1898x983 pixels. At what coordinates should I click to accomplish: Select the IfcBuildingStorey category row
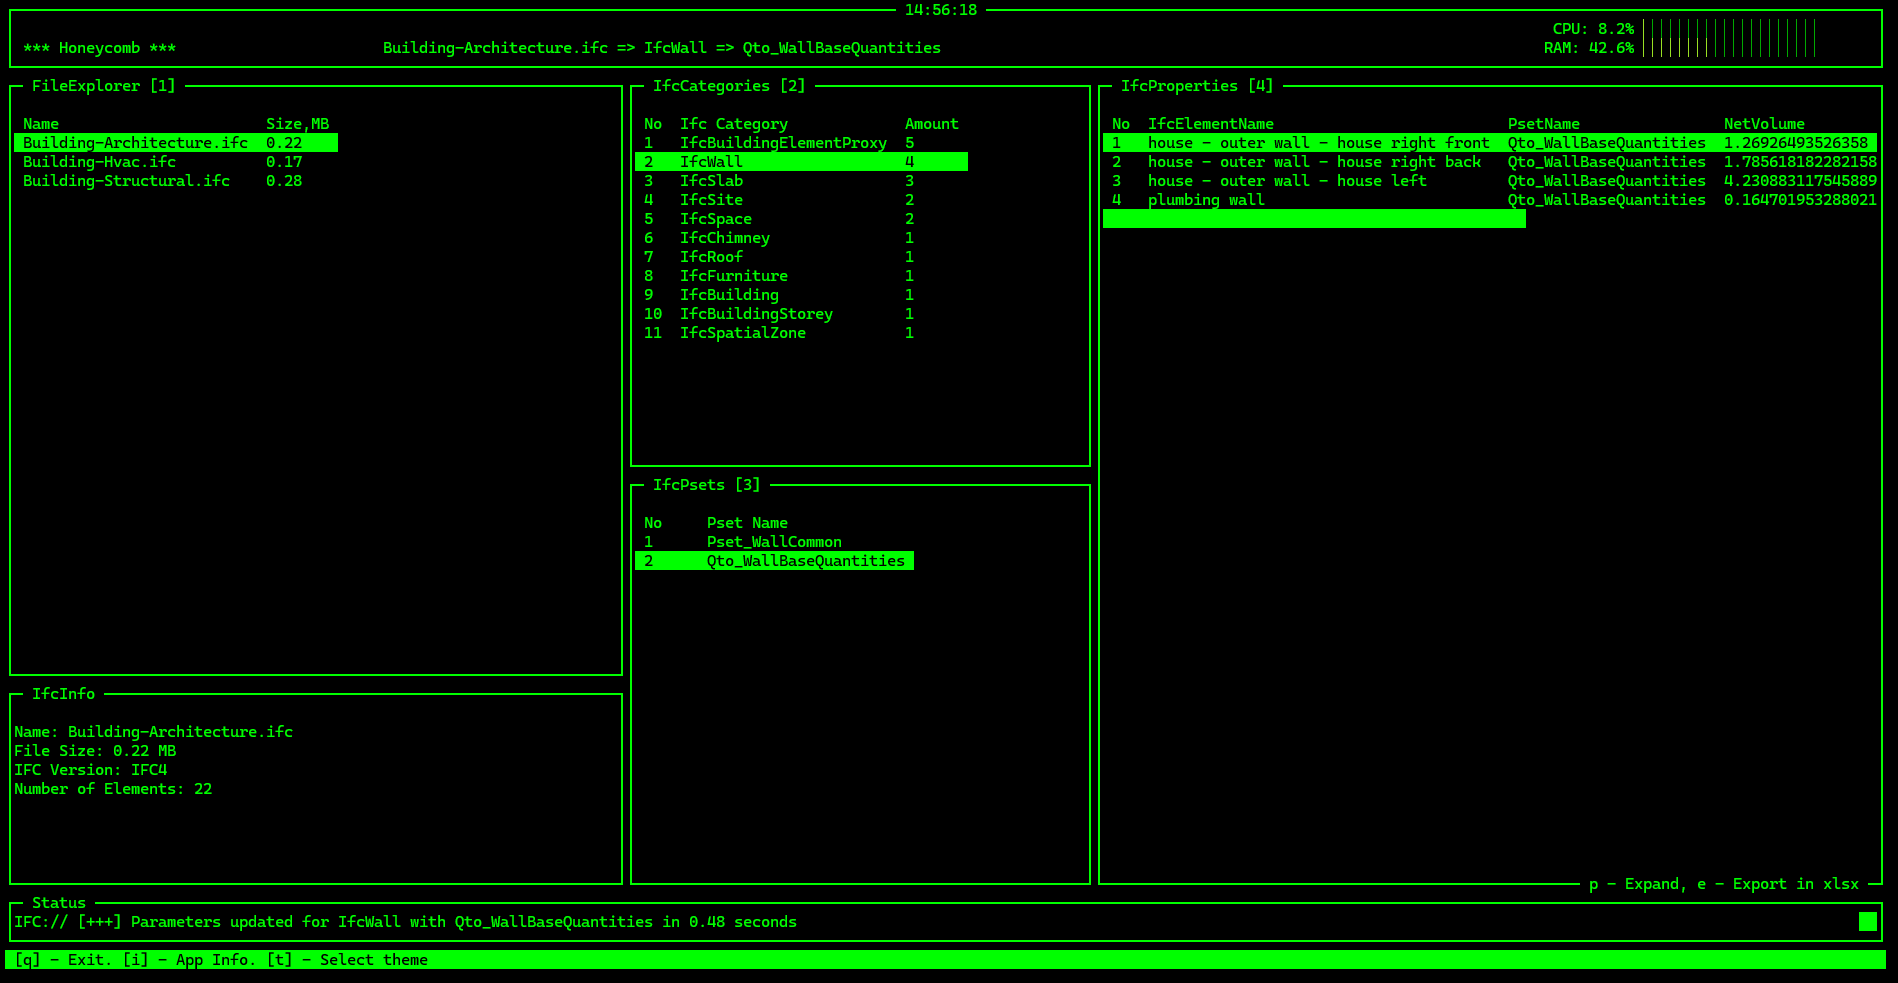coord(801,314)
